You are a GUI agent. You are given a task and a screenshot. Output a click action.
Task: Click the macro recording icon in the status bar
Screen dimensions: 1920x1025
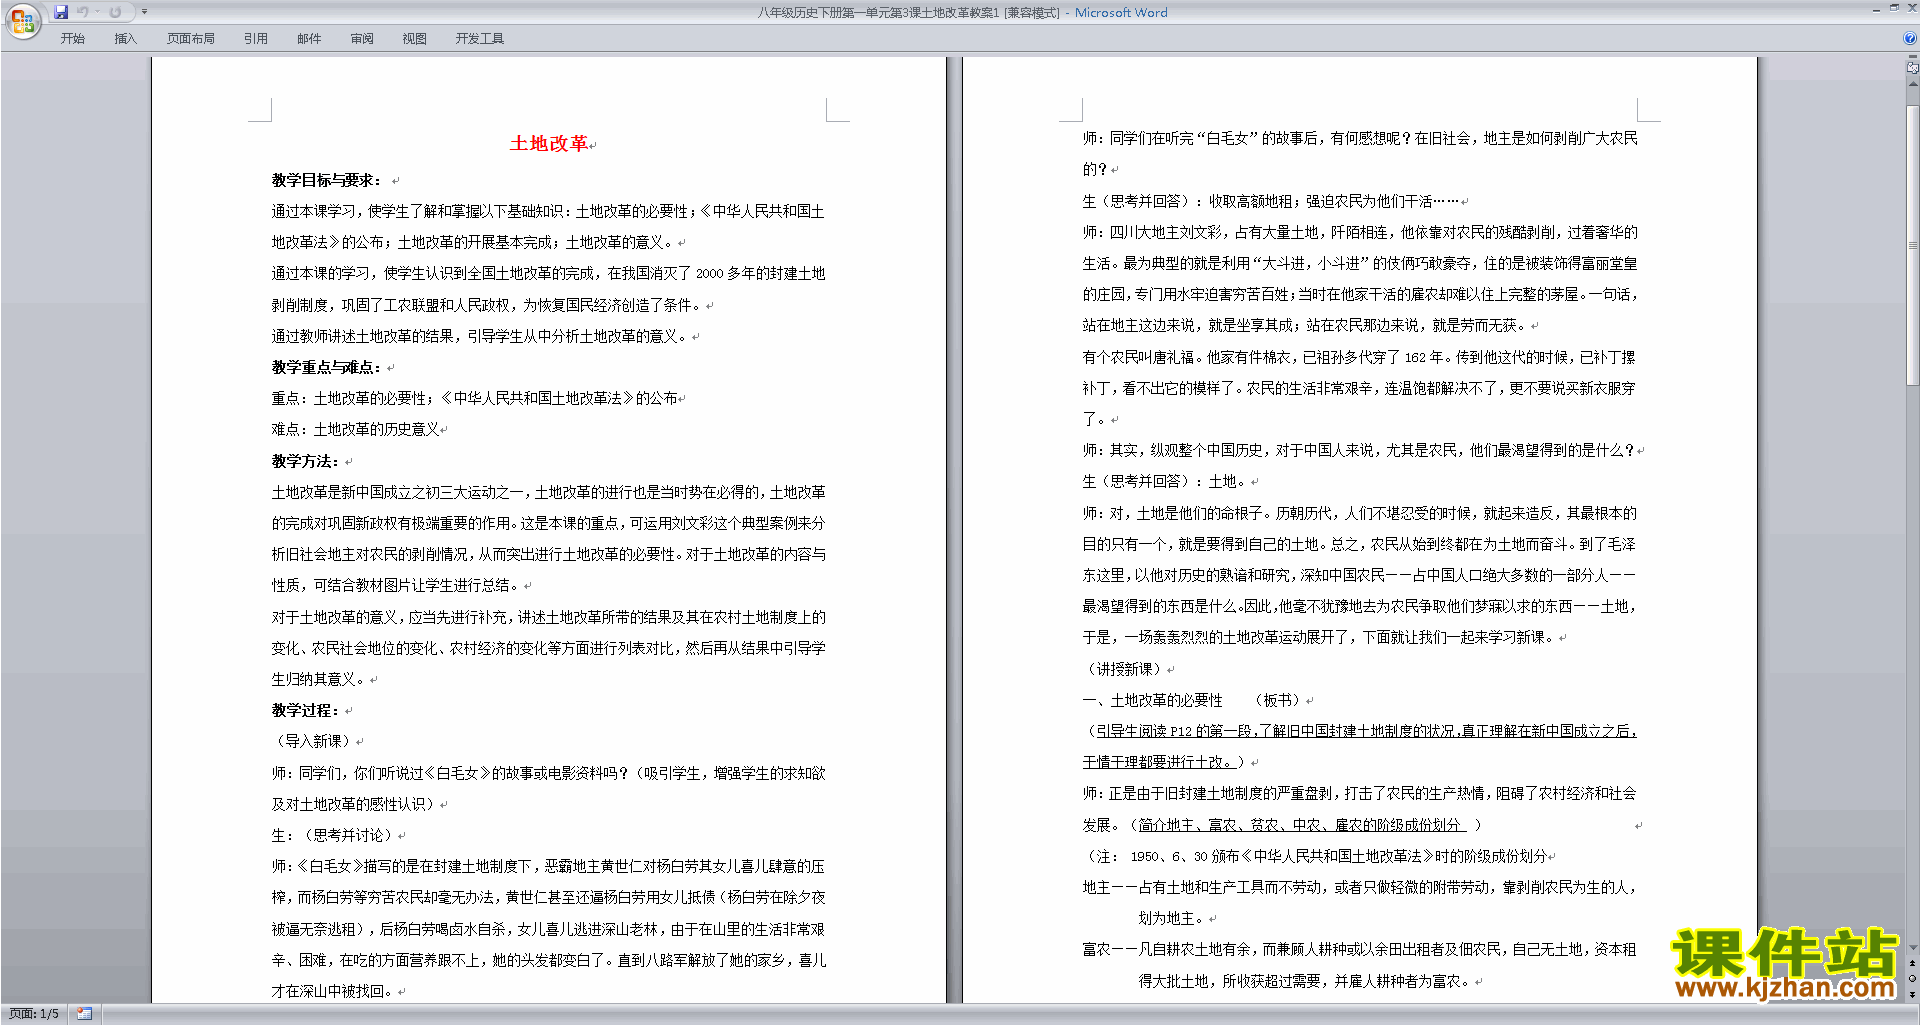pos(84,1014)
